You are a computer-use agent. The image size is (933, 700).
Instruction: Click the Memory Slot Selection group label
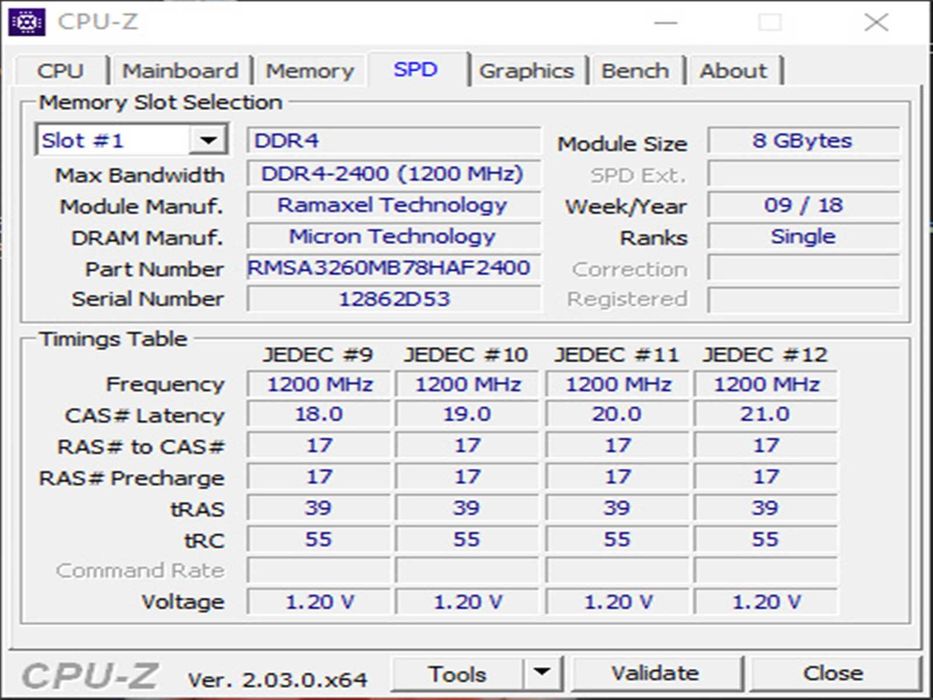click(x=160, y=102)
